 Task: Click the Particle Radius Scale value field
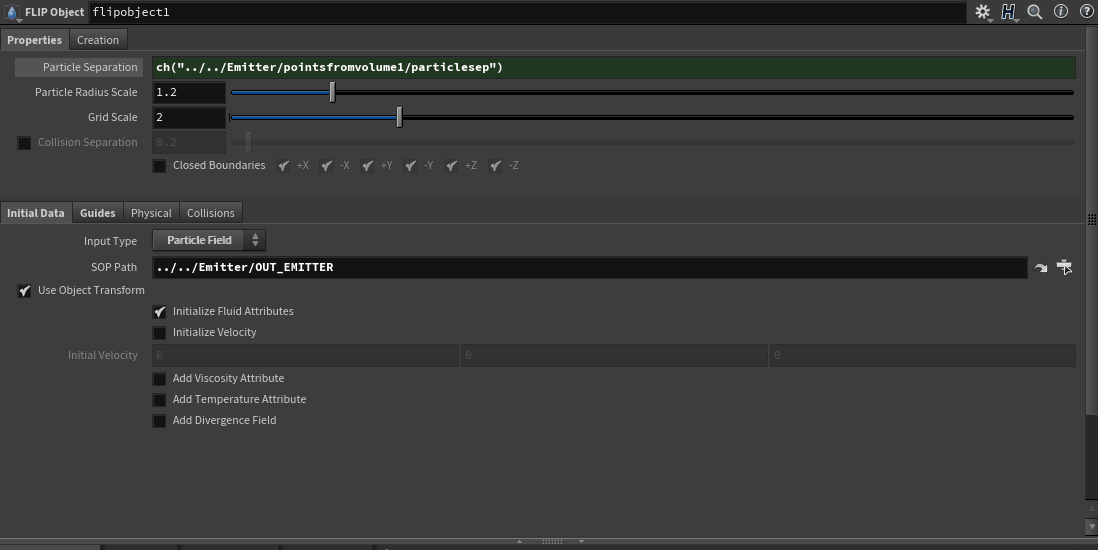[x=189, y=92]
